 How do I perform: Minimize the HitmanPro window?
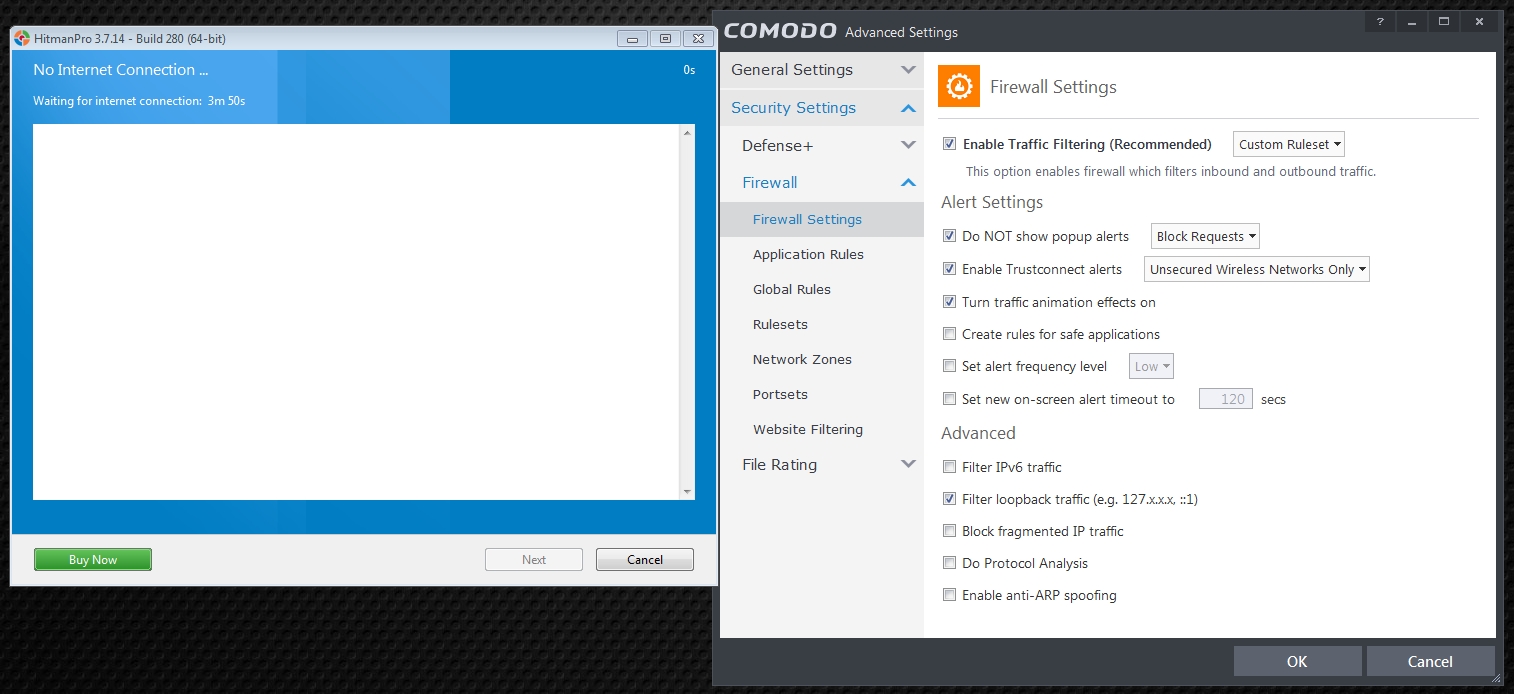coord(632,39)
